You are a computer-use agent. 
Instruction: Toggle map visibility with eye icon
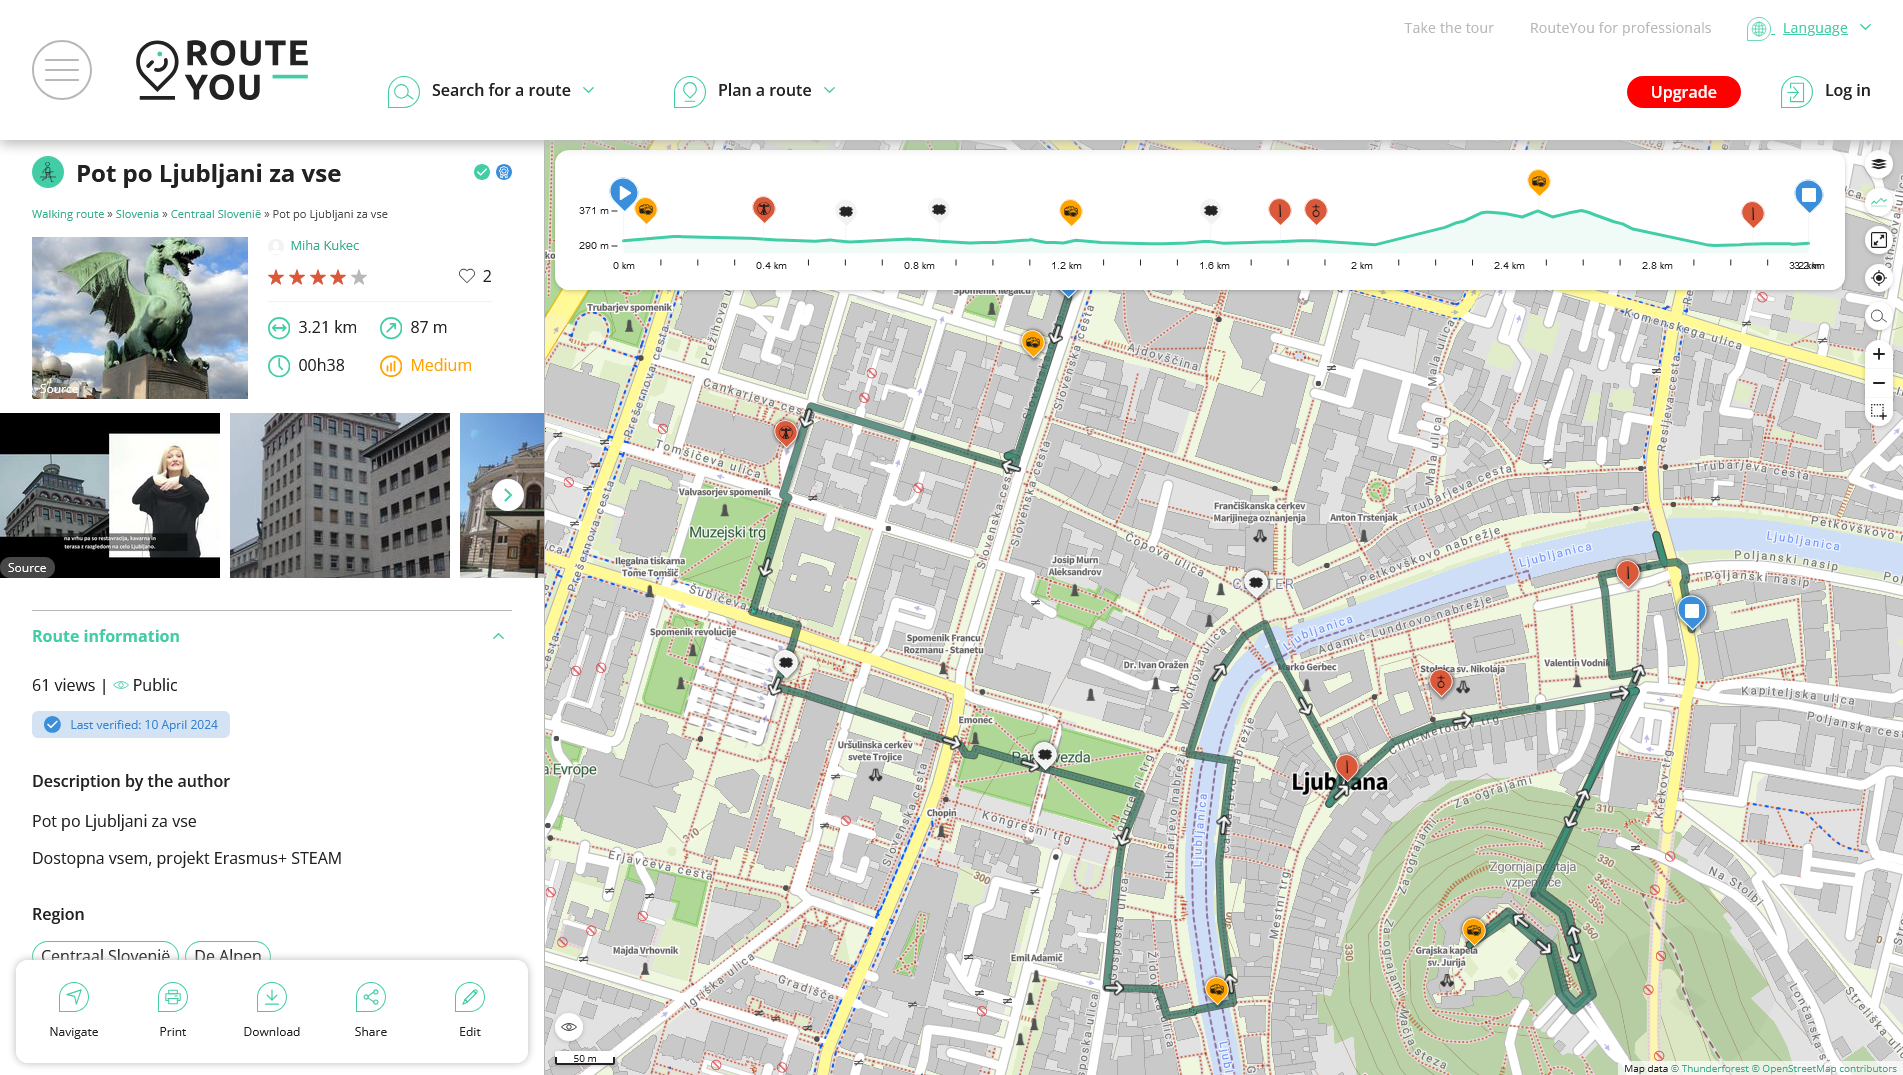569,1027
